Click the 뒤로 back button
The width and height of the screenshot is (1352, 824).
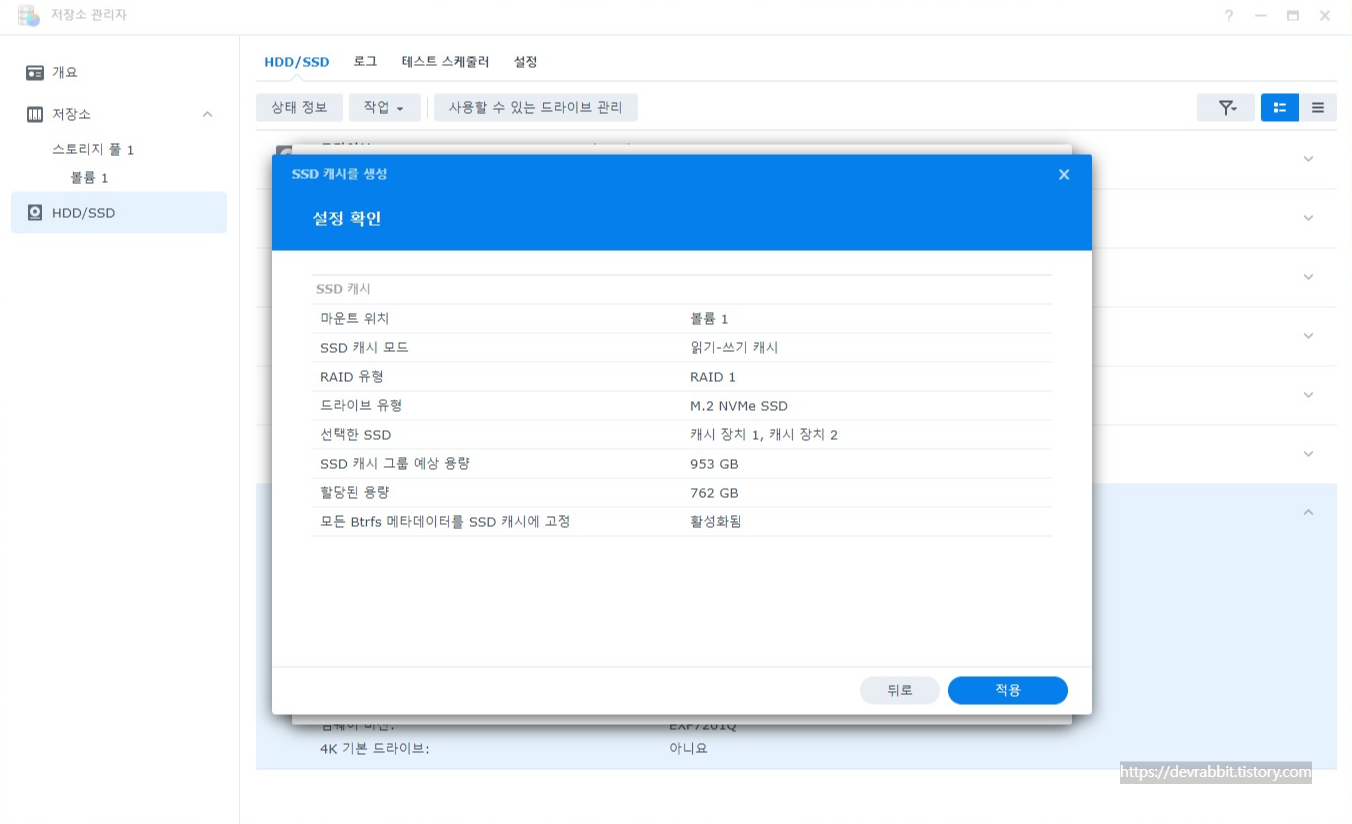[900, 691]
